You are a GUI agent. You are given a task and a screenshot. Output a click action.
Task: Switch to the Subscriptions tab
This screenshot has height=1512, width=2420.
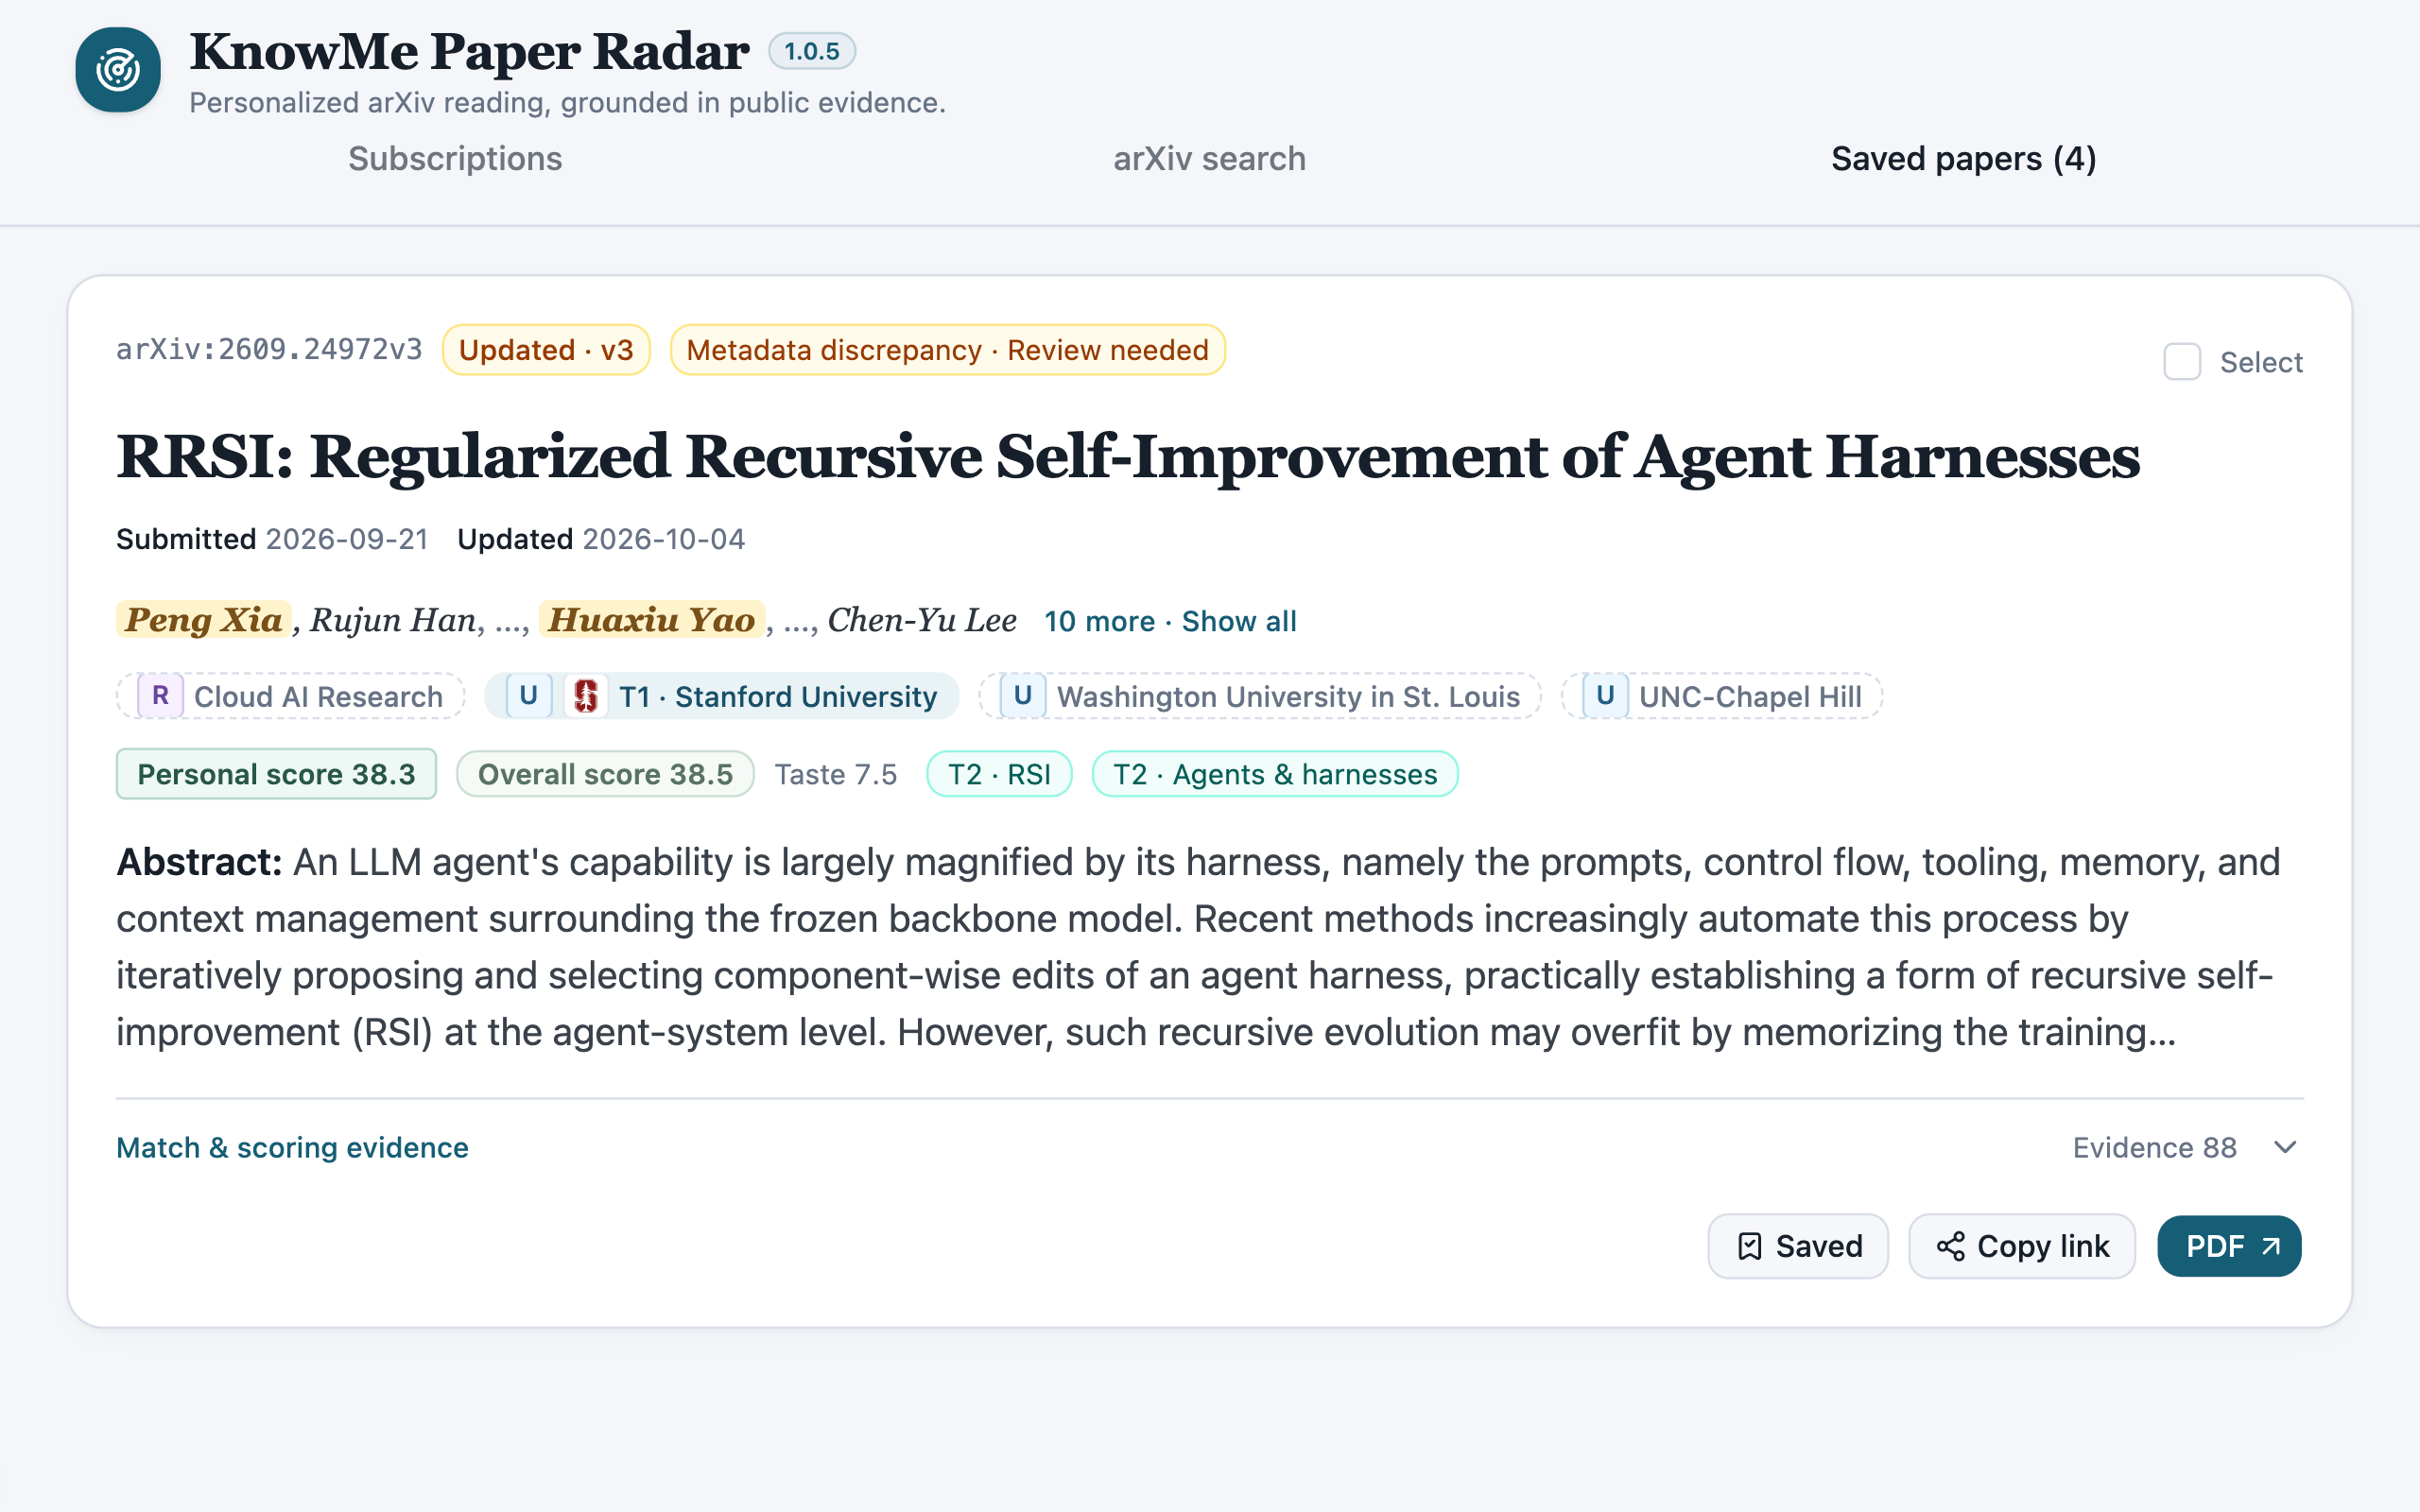[455, 158]
